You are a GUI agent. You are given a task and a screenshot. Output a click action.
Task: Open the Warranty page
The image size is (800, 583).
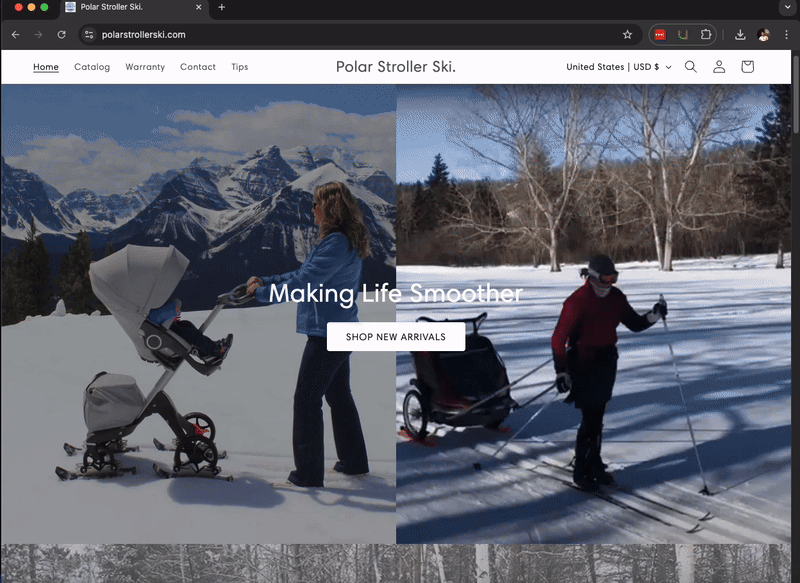[145, 66]
